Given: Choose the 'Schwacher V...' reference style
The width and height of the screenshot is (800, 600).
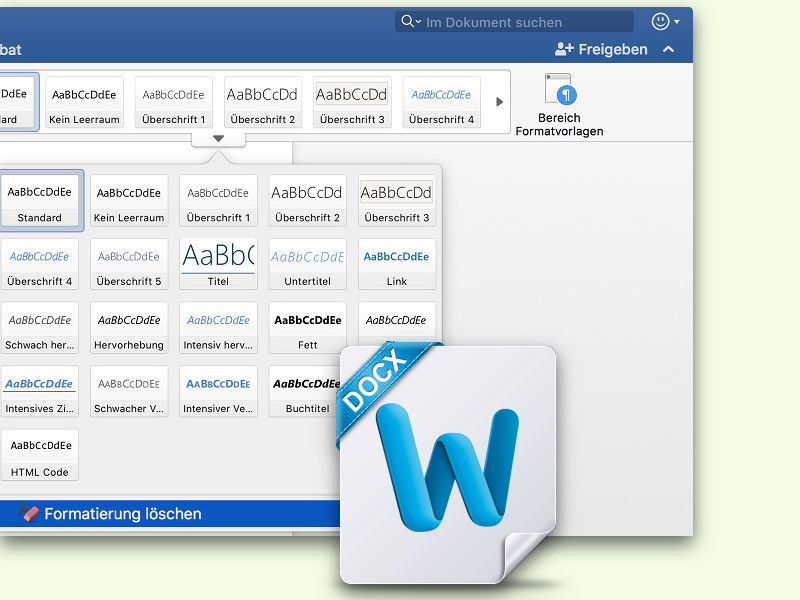Looking at the screenshot, I should [x=129, y=391].
